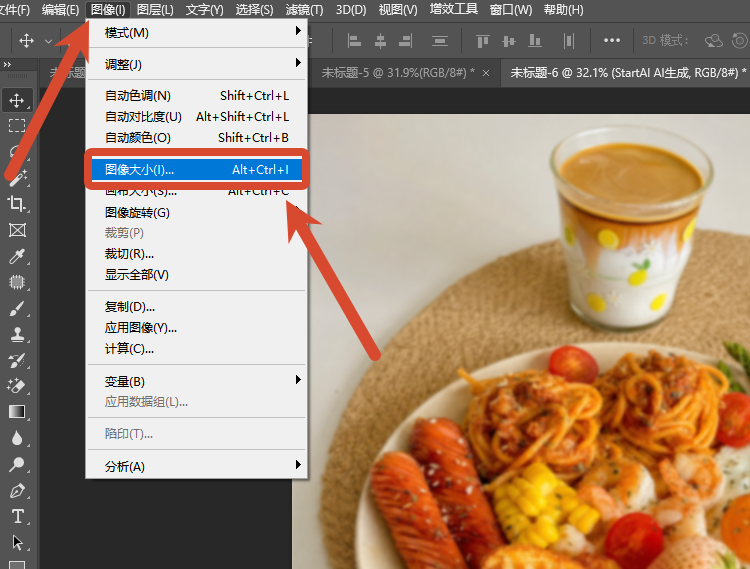Image resolution: width=750 pixels, height=569 pixels.
Task: Open the 文字(Y) menu
Action: click(204, 10)
